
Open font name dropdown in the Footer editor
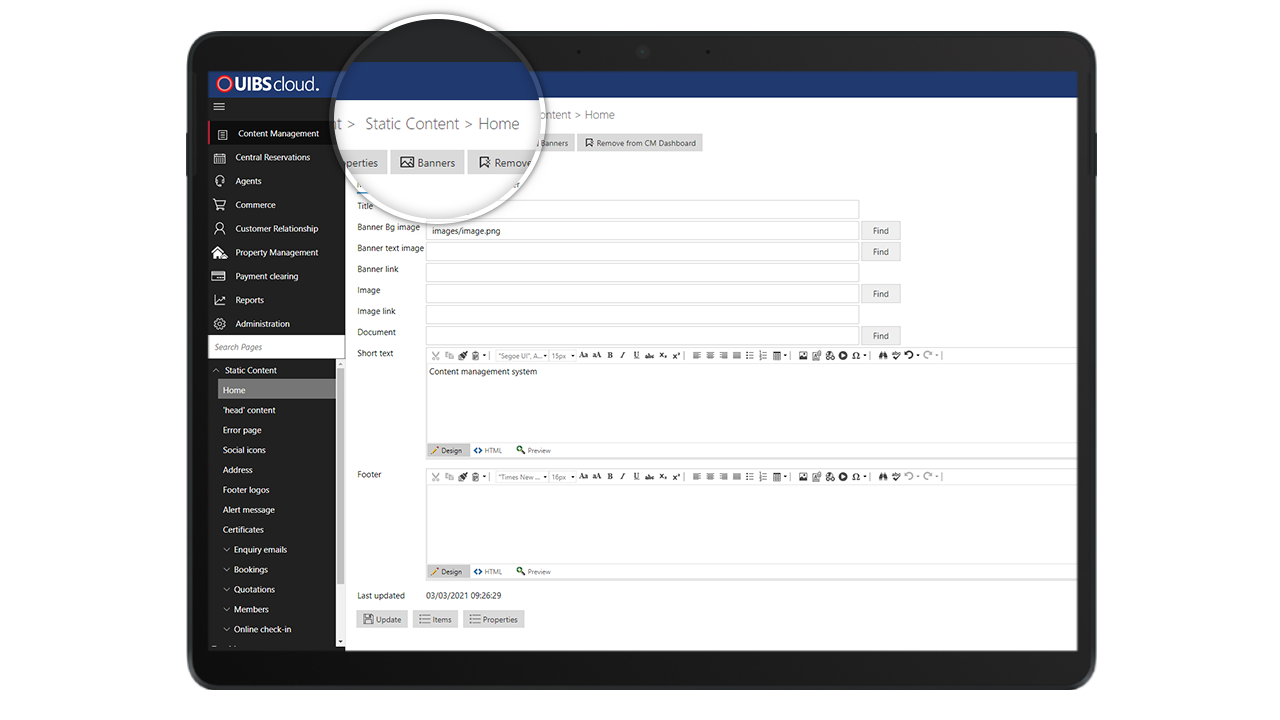coord(522,477)
